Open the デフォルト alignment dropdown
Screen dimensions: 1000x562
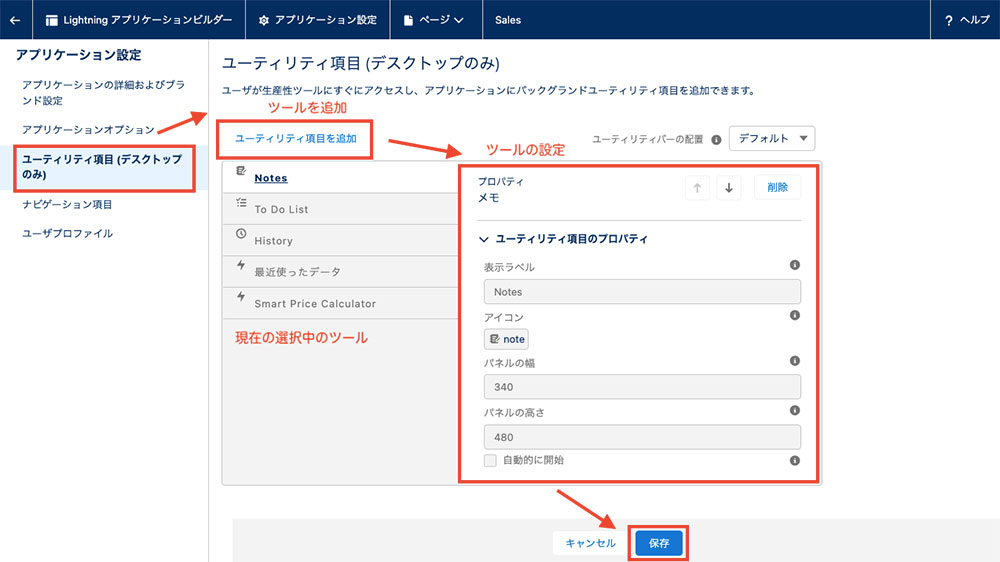(x=772, y=138)
